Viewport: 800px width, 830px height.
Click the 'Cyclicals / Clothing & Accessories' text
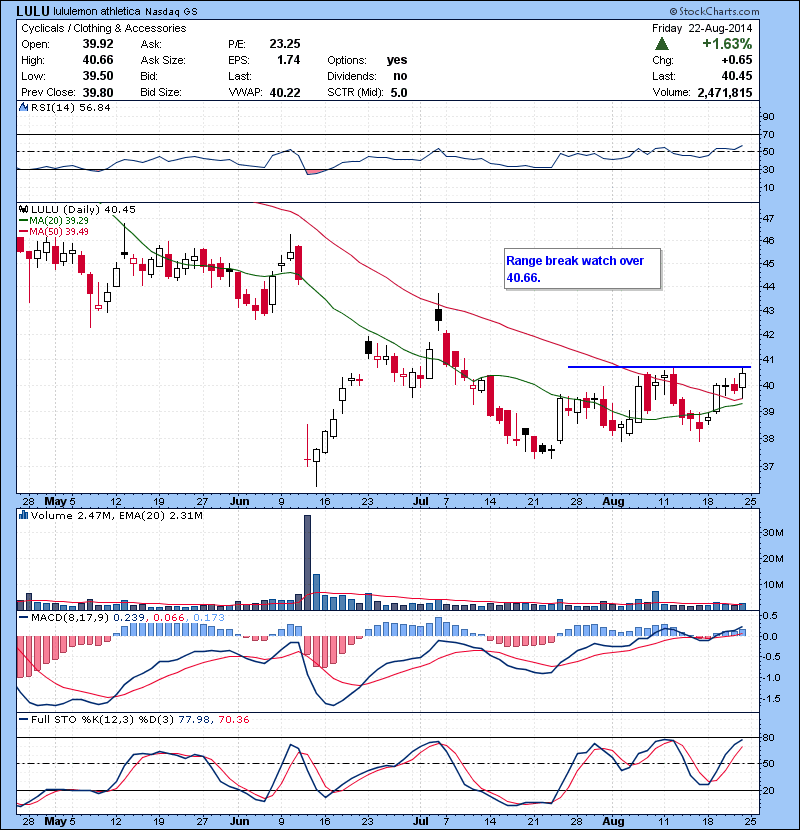(x=104, y=28)
